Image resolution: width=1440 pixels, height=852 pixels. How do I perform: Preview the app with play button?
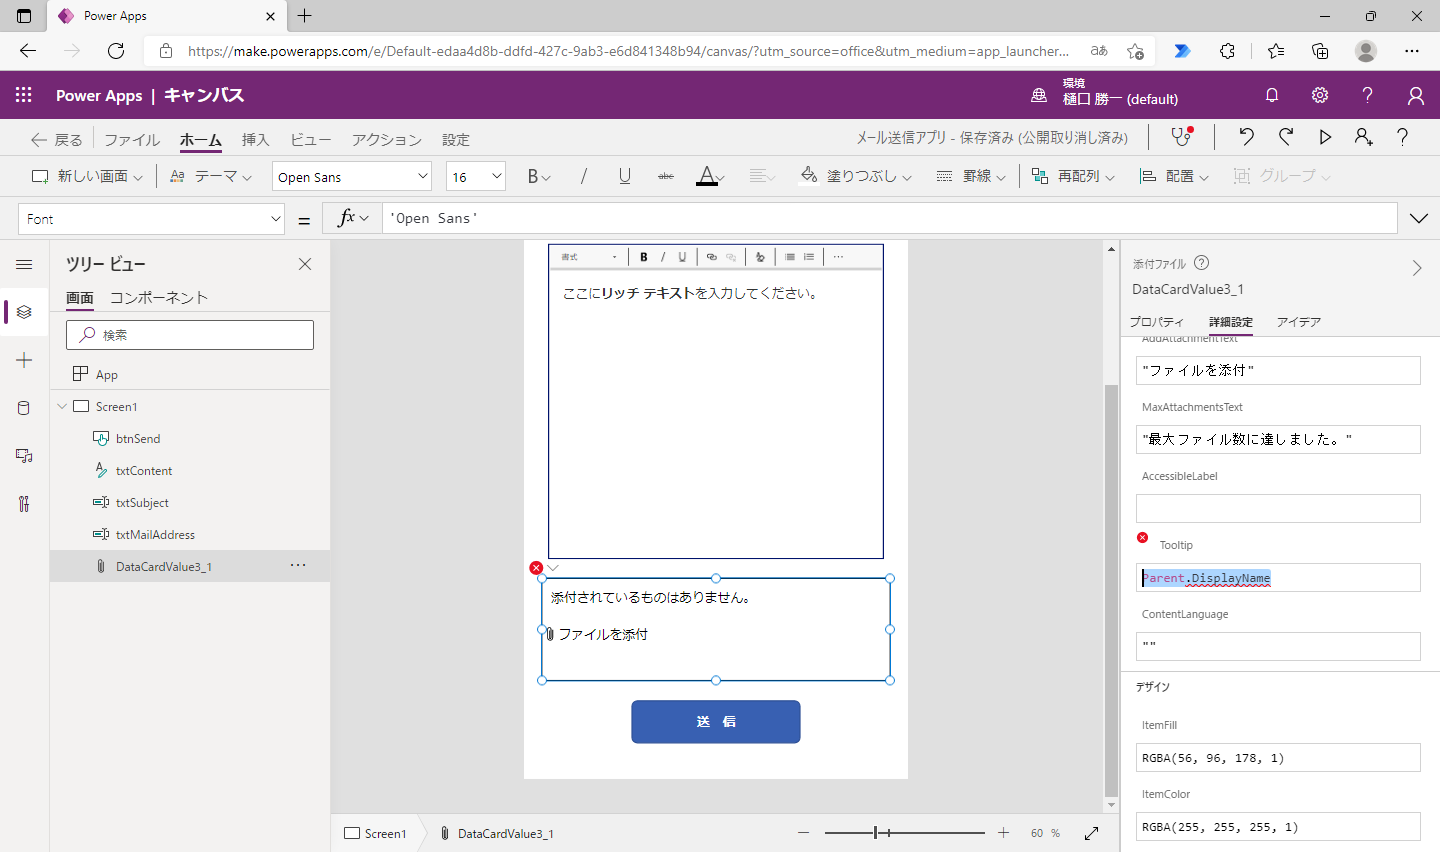click(x=1325, y=137)
